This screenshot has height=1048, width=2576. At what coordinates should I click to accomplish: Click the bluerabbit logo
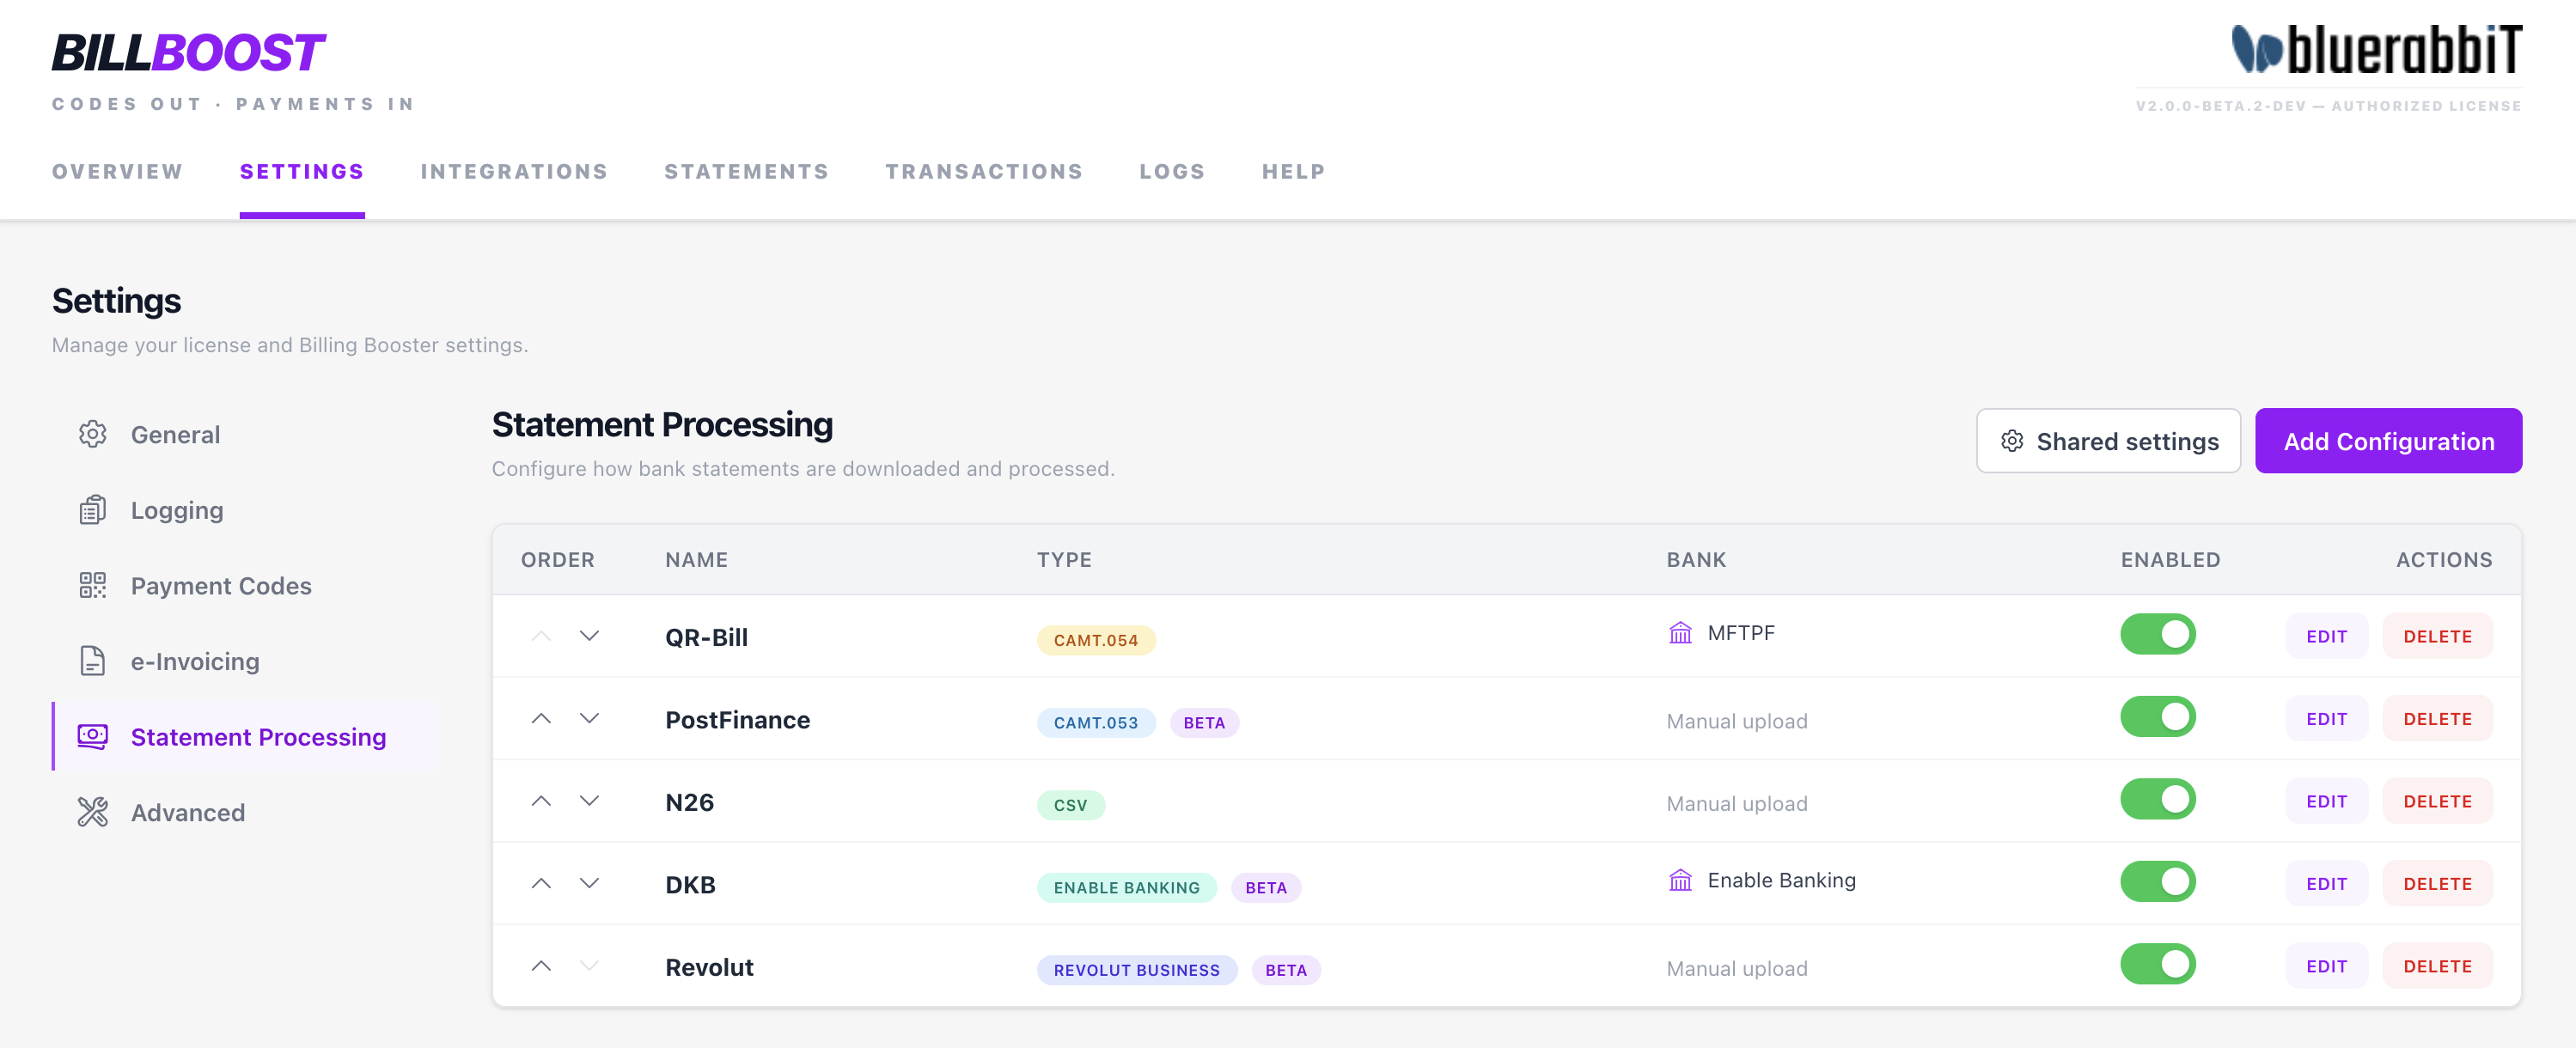coord(2376,50)
